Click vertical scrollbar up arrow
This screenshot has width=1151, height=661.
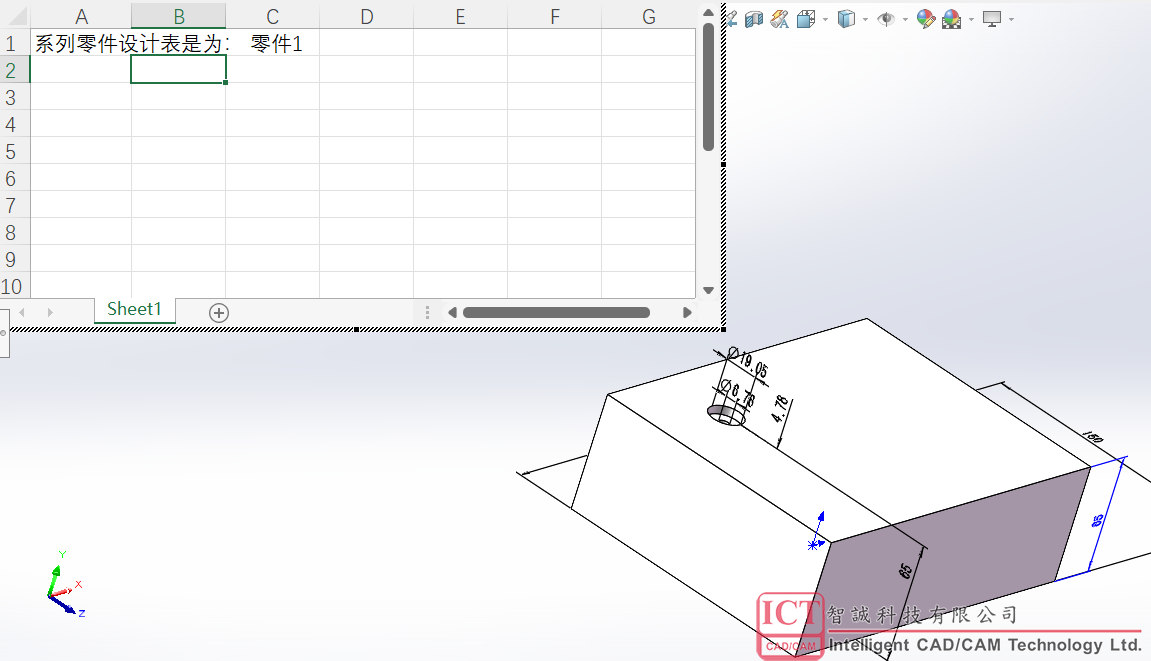pyautogui.click(x=708, y=12)
